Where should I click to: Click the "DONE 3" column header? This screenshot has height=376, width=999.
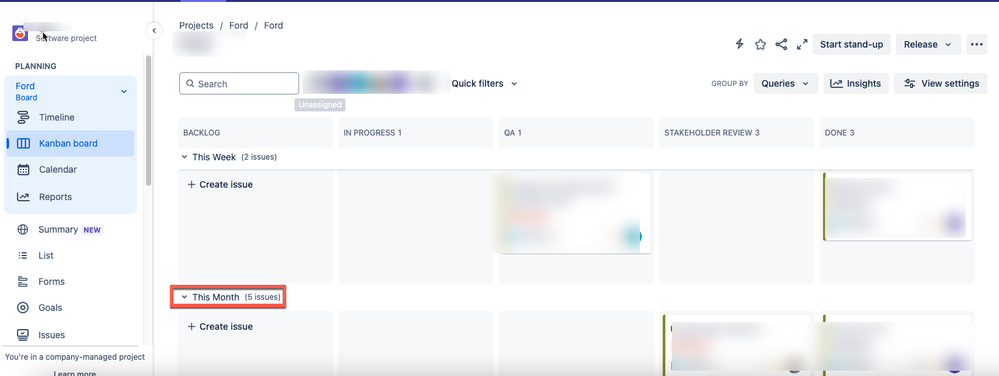pos(839,133)
